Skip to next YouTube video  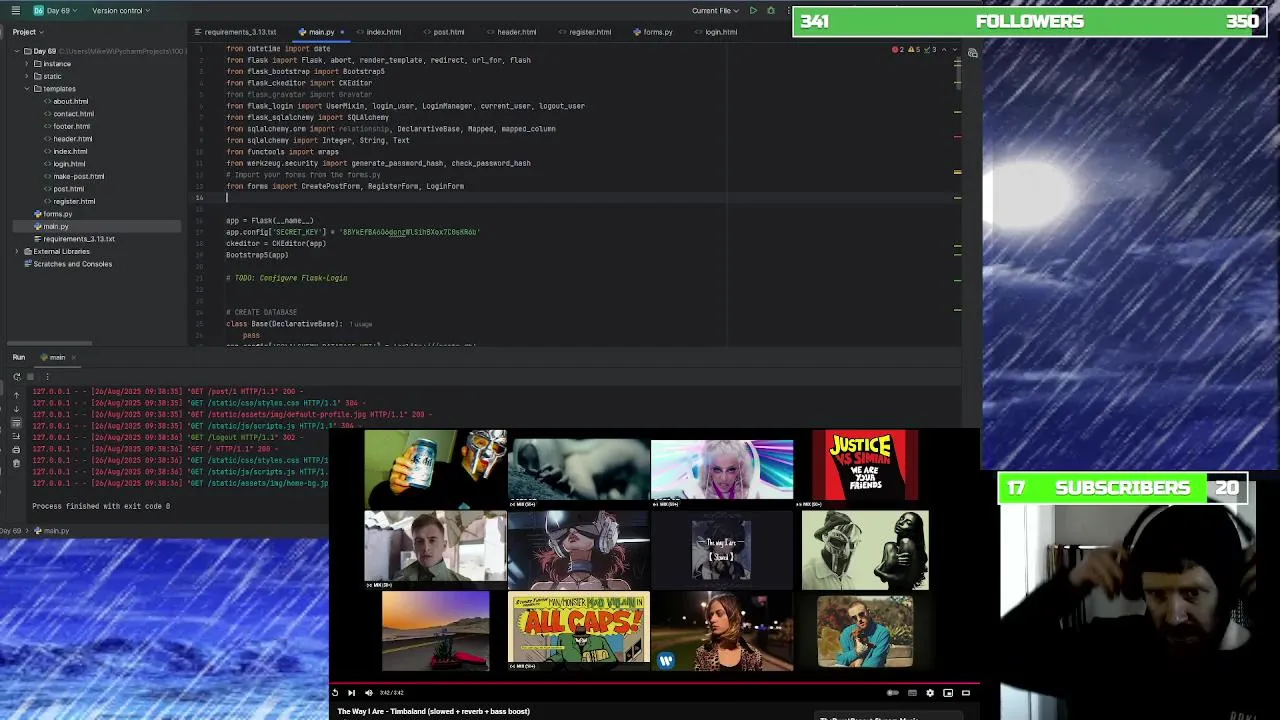351,693
